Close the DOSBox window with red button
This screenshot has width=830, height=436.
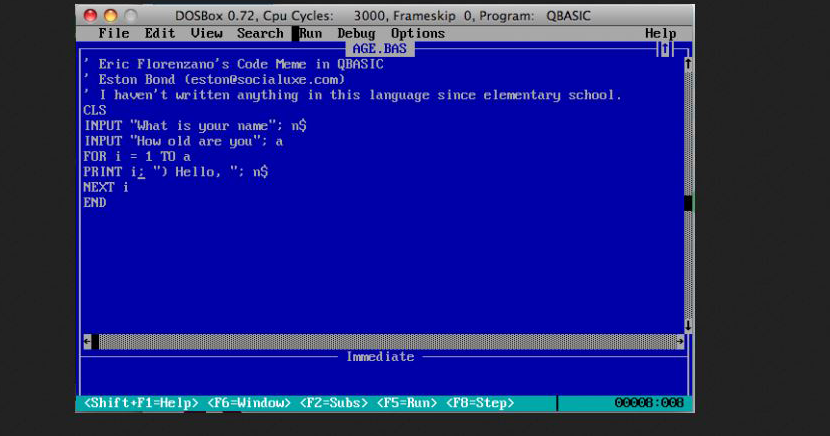click(91, 15)
